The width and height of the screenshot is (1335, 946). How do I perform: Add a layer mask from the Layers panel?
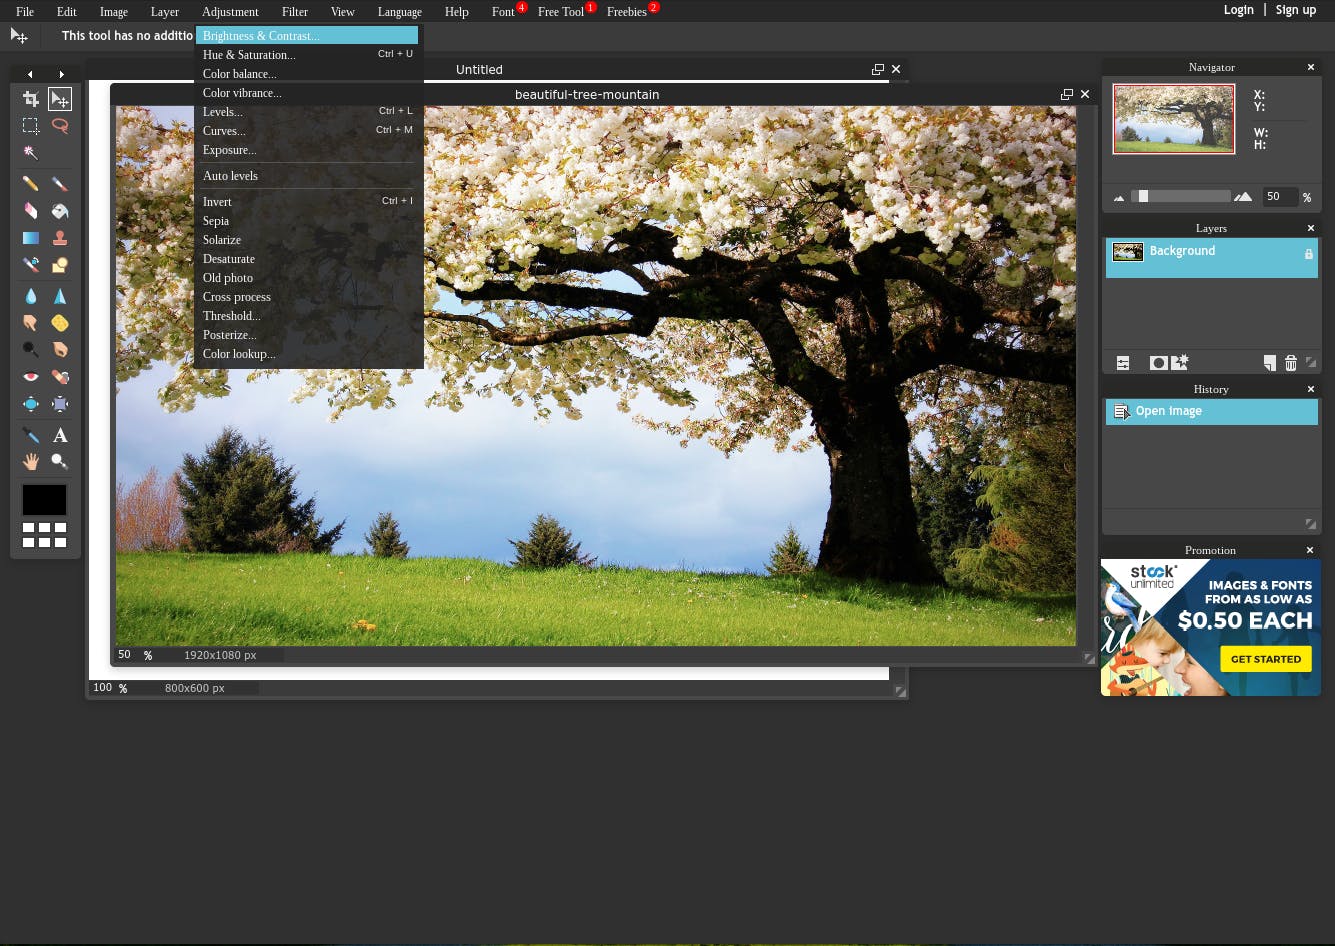[1159, 363]
